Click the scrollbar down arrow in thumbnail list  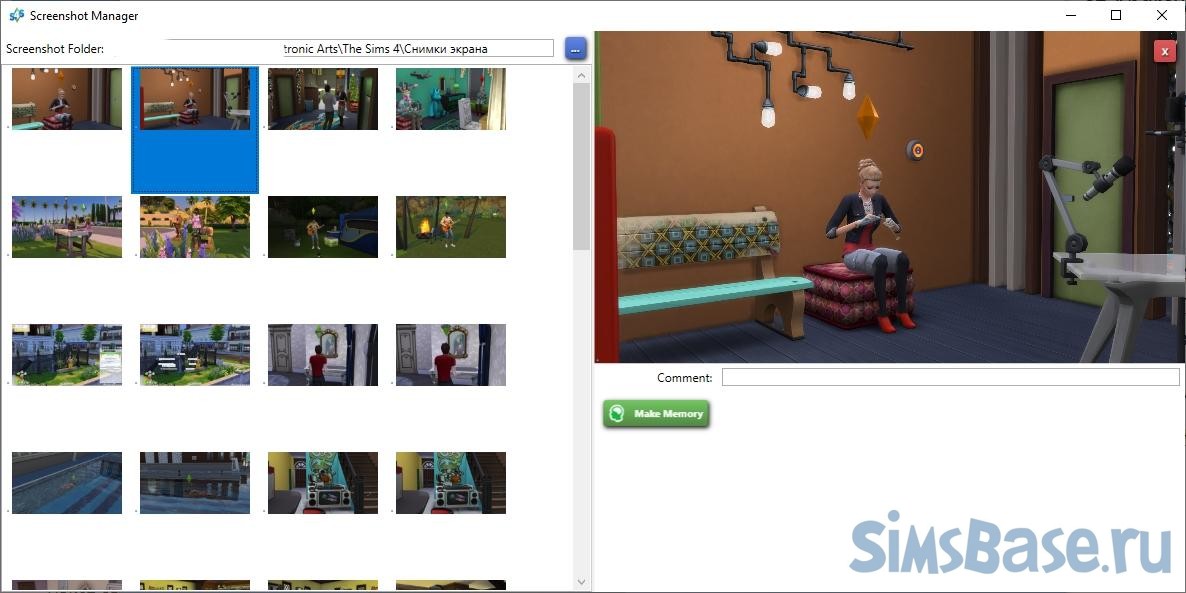tap(581, 582)
